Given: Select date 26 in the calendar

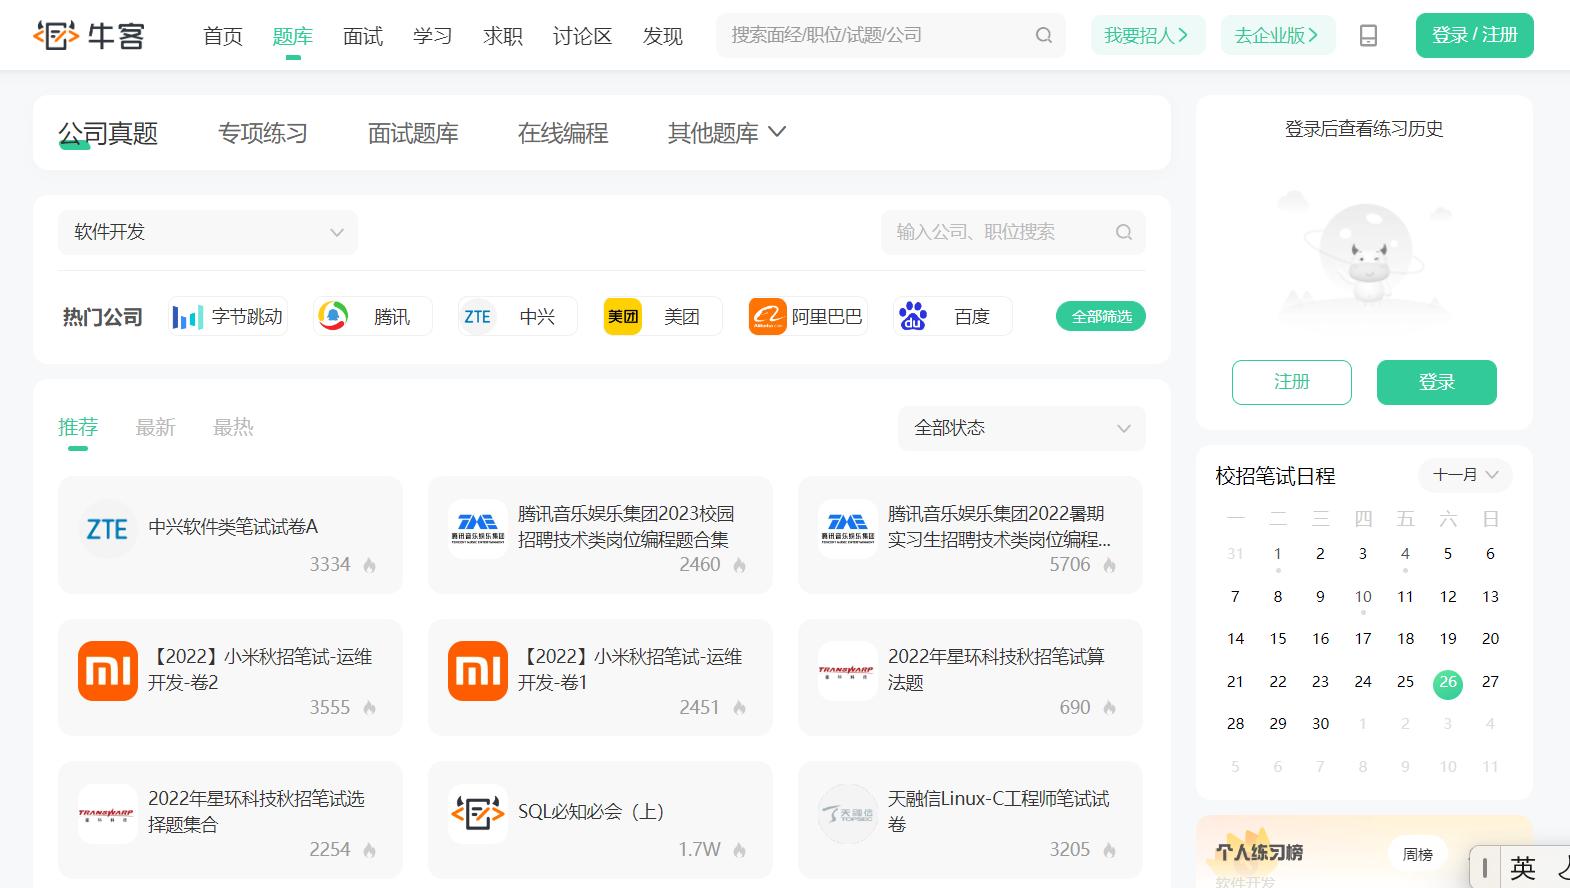Looking at the screenshot, I should [x=1448, y=682].
